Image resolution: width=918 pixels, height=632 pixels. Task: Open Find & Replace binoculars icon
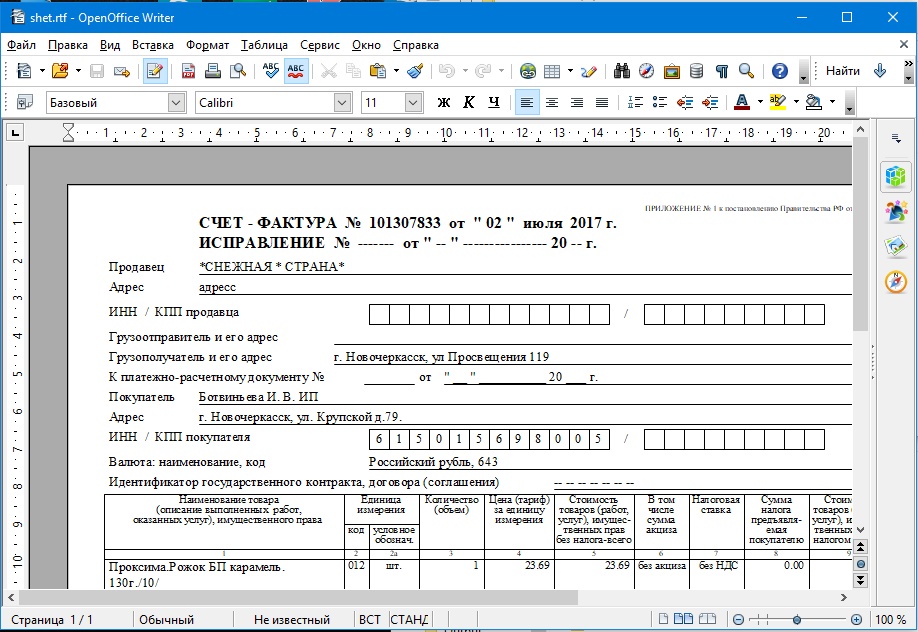622,71
